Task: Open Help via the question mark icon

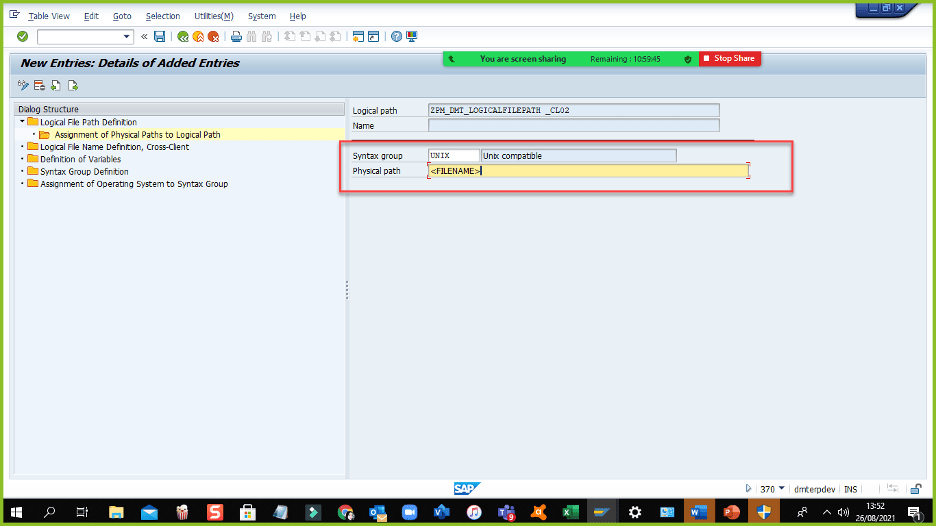Action: coord(396,37)
